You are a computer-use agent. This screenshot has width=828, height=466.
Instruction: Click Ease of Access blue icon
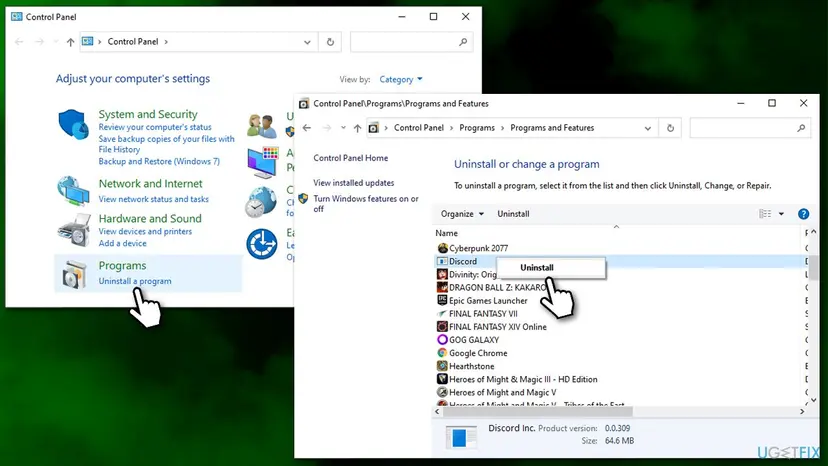261,244
